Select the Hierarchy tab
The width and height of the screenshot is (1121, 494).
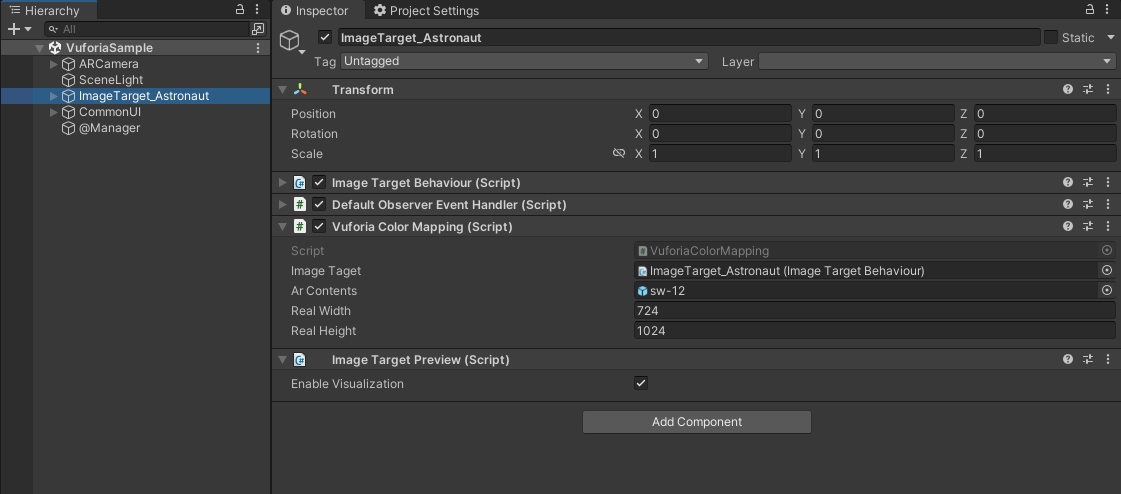click(x=45, y=10)
